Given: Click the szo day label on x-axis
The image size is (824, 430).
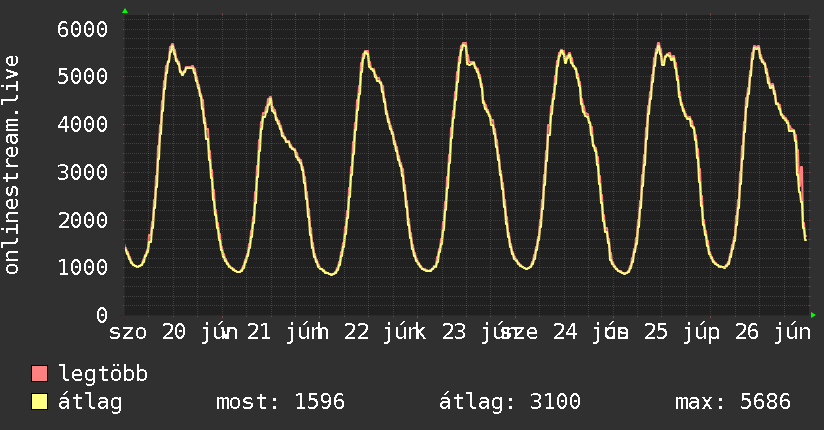Looking at the screenshot, I should [x=128, y=333].
